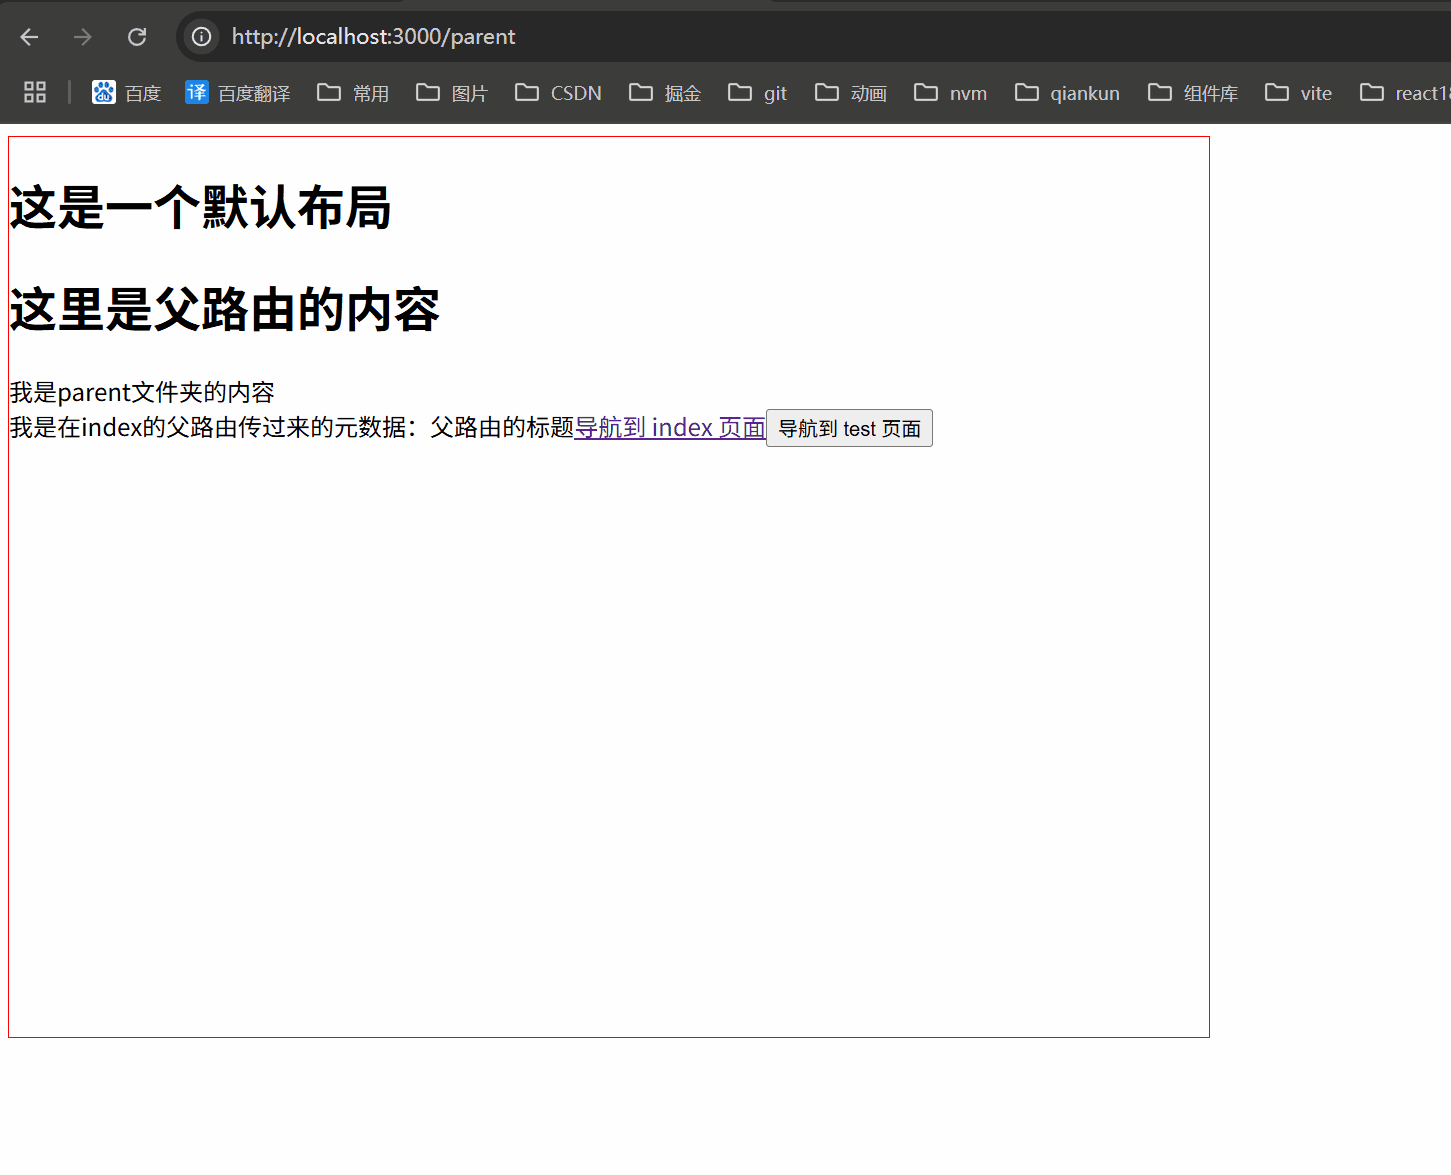Screen dimensions: 1451x1175
Task: Click the text 父路由的标题 metadata line
Action: pyautogui.click(x=292, y=428)
